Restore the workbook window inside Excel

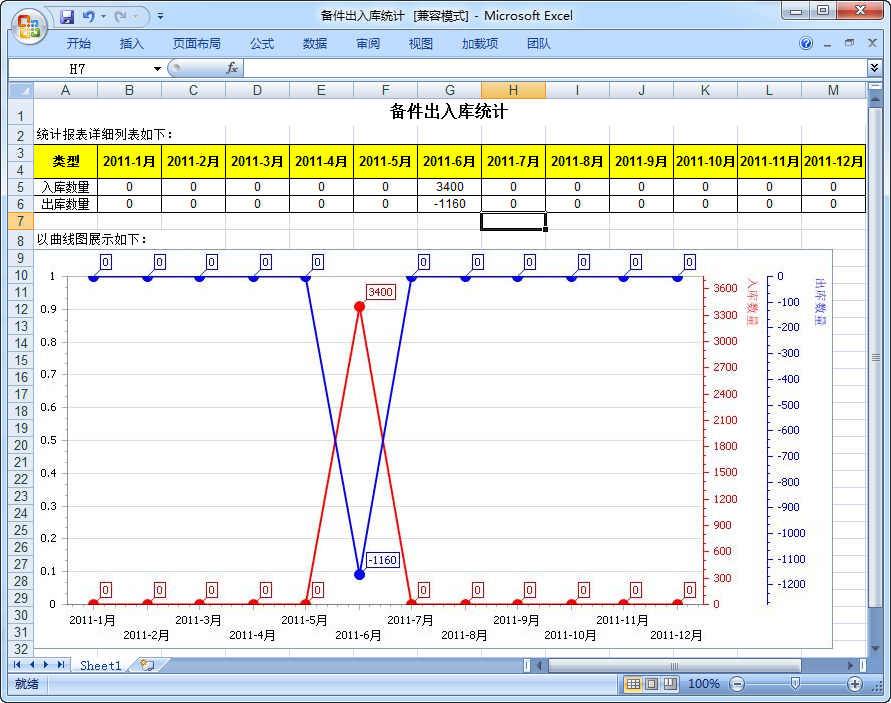850,43
